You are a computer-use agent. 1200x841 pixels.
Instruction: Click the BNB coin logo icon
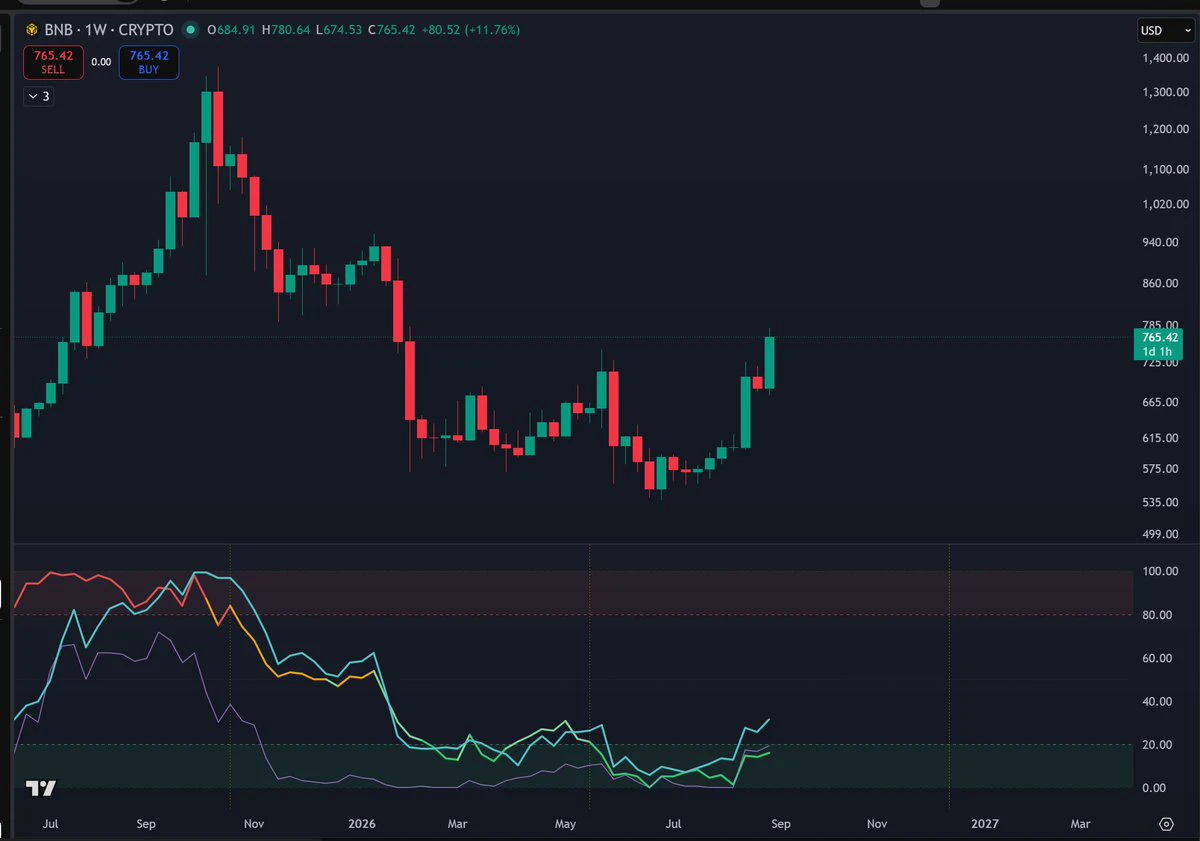click(x=31, y=30)
